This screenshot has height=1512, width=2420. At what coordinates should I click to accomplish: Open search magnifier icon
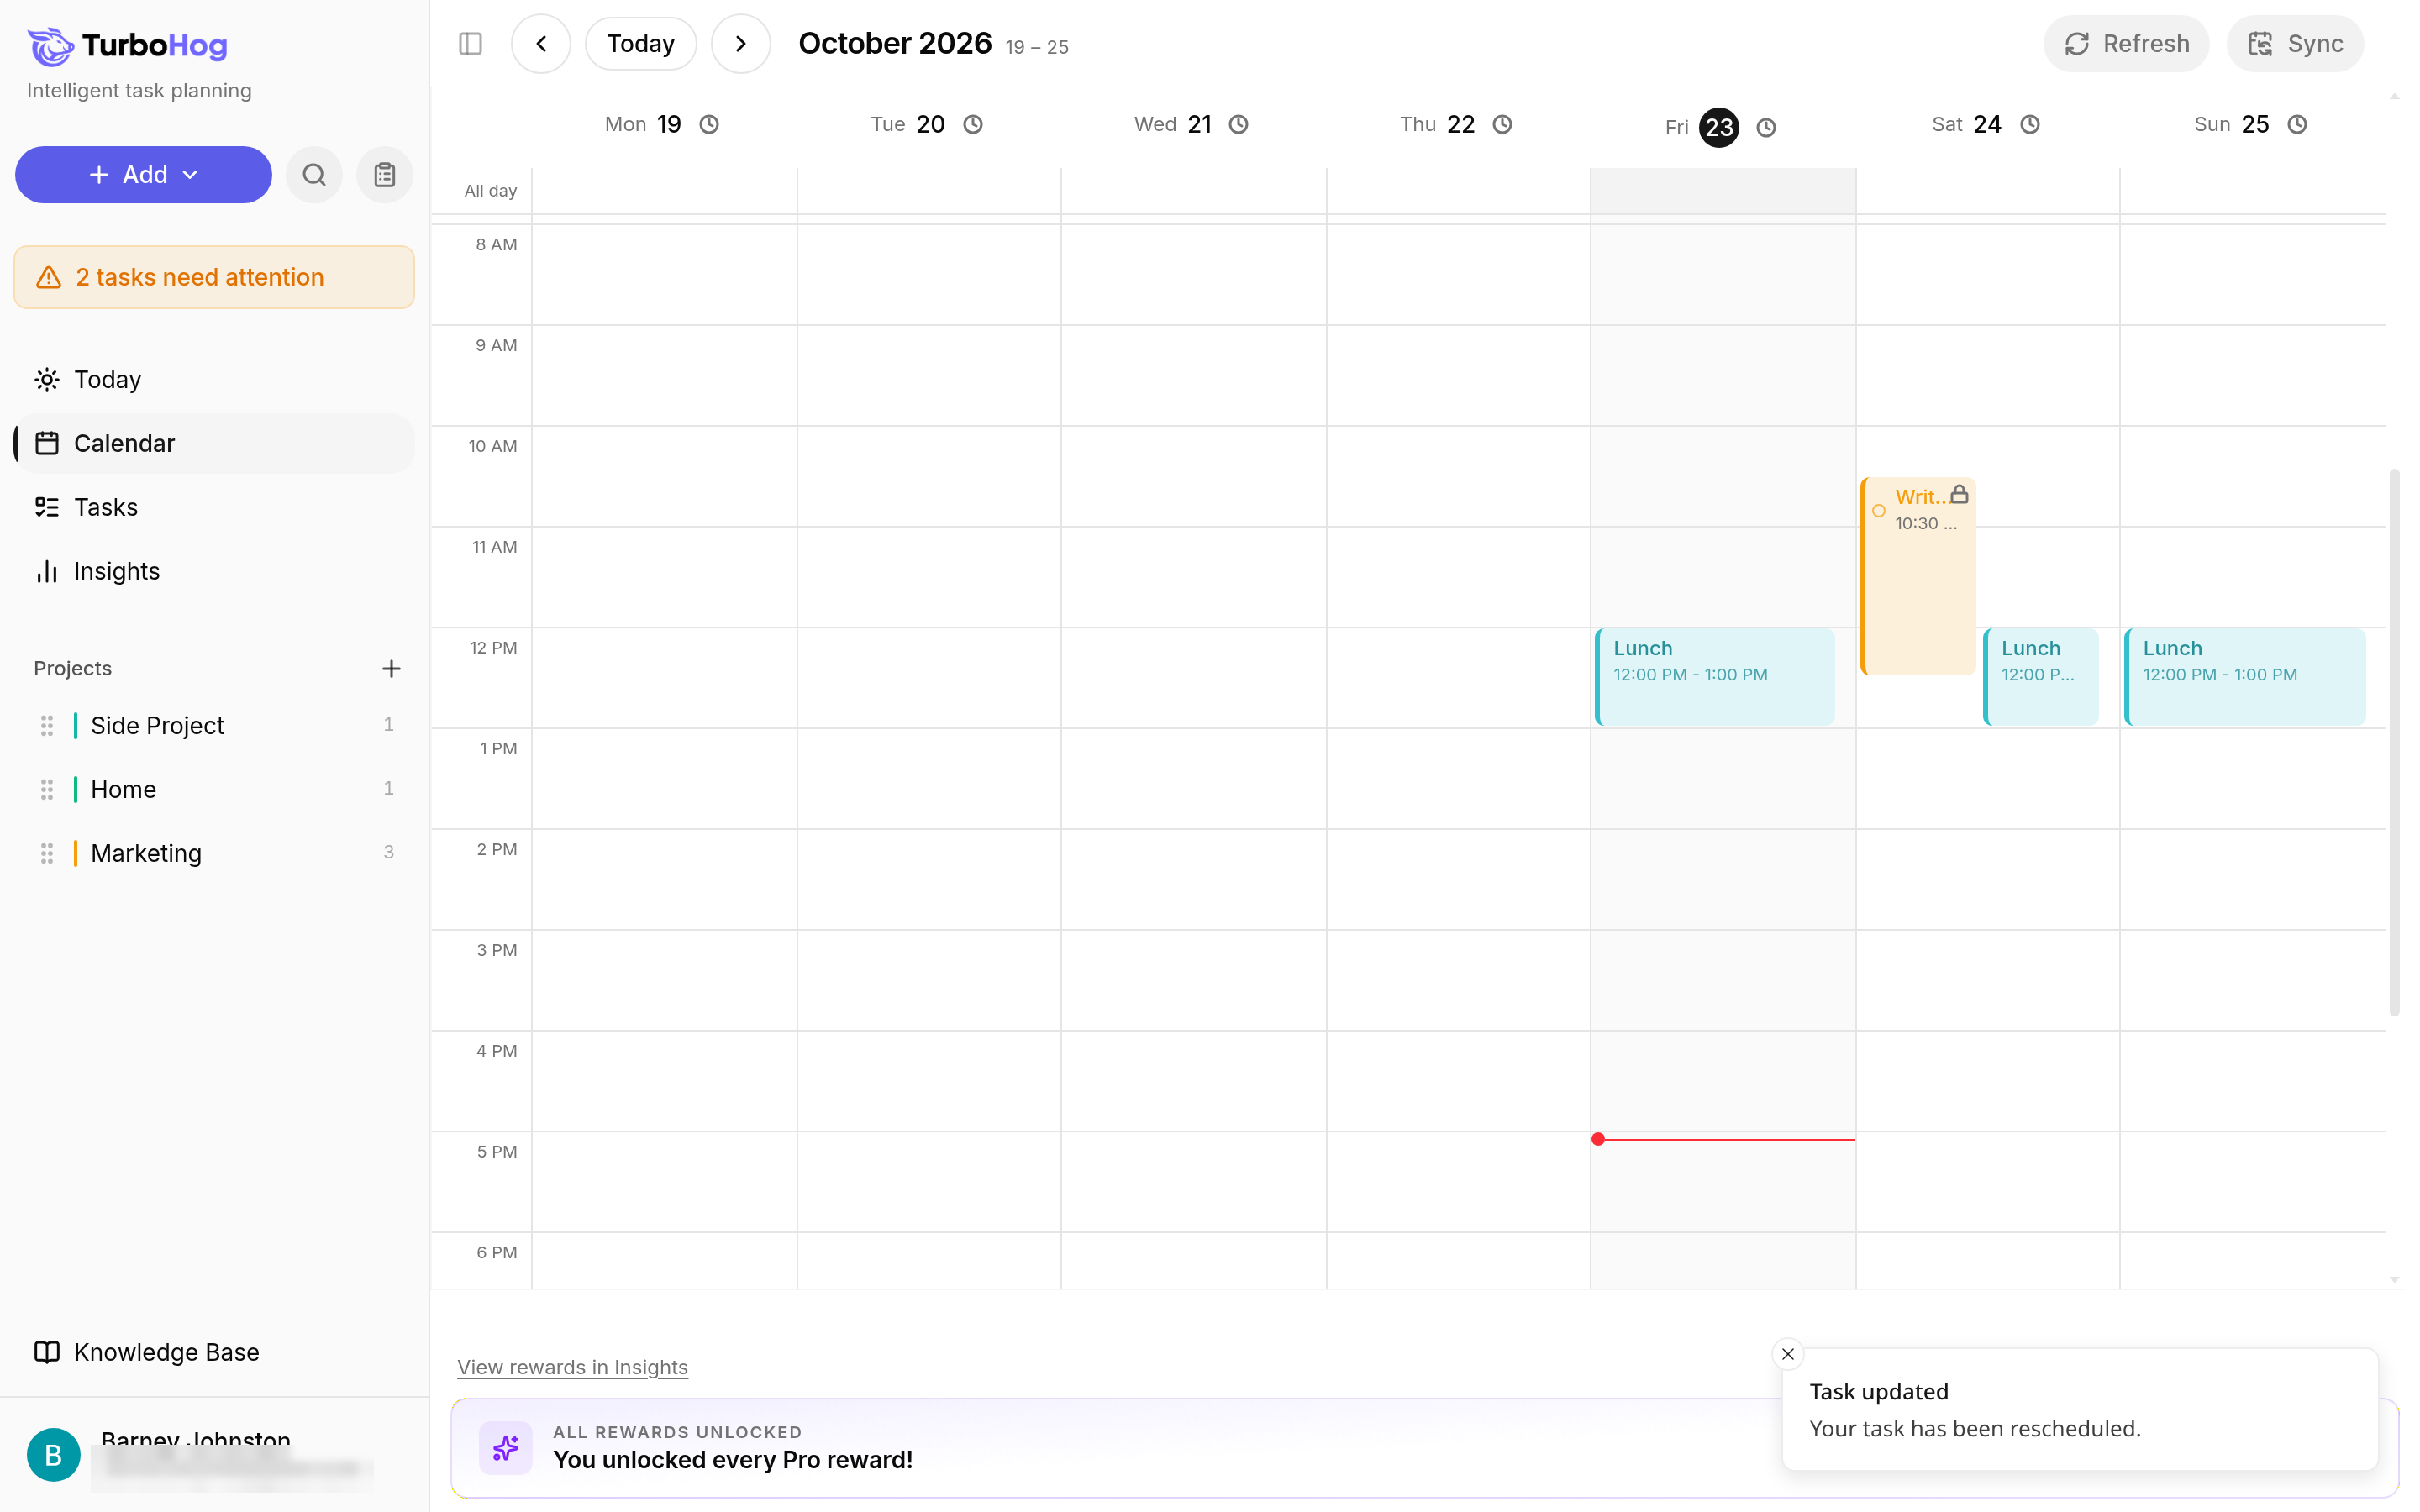314,175
